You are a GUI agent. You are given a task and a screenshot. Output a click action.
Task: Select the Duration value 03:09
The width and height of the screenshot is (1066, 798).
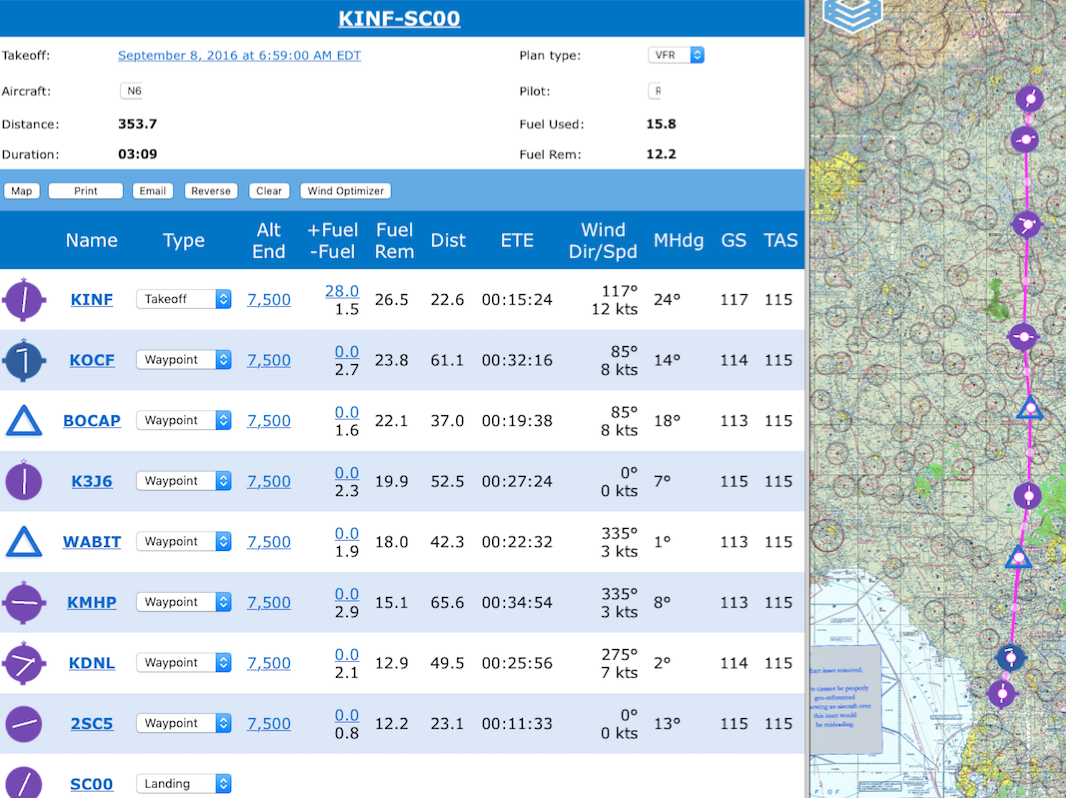[137, 154]
